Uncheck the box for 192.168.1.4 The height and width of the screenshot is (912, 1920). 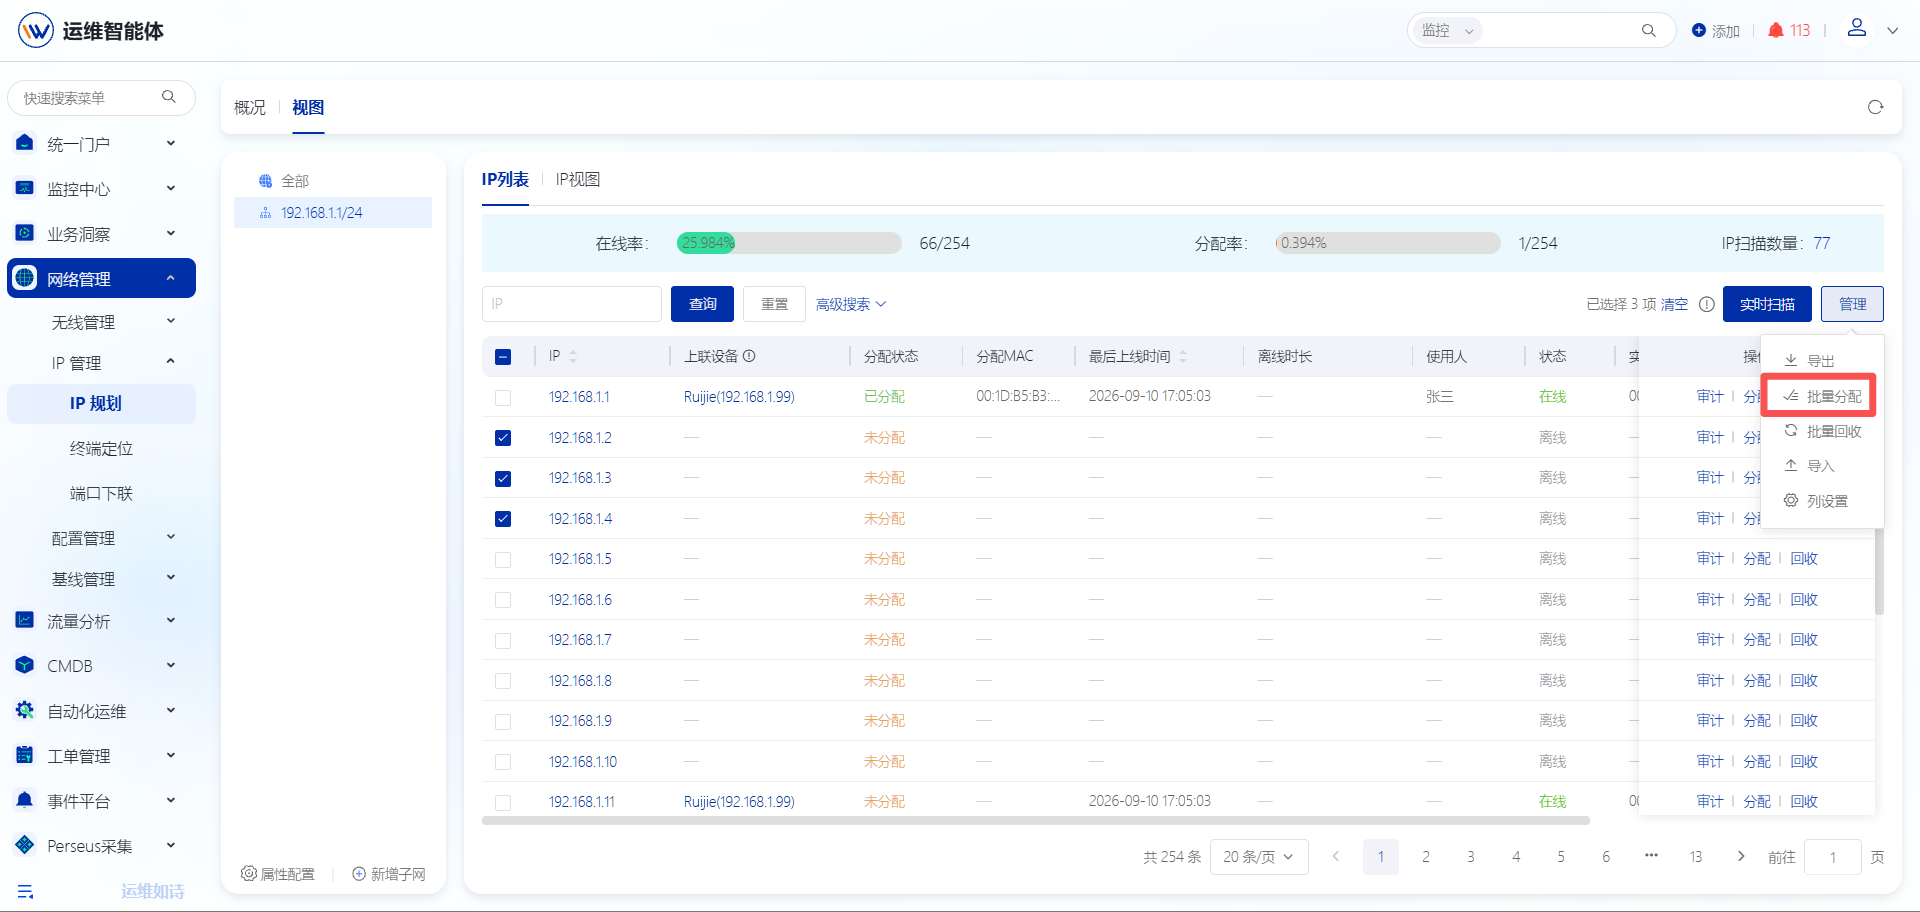pyautogui.click(x=503, y=519)
